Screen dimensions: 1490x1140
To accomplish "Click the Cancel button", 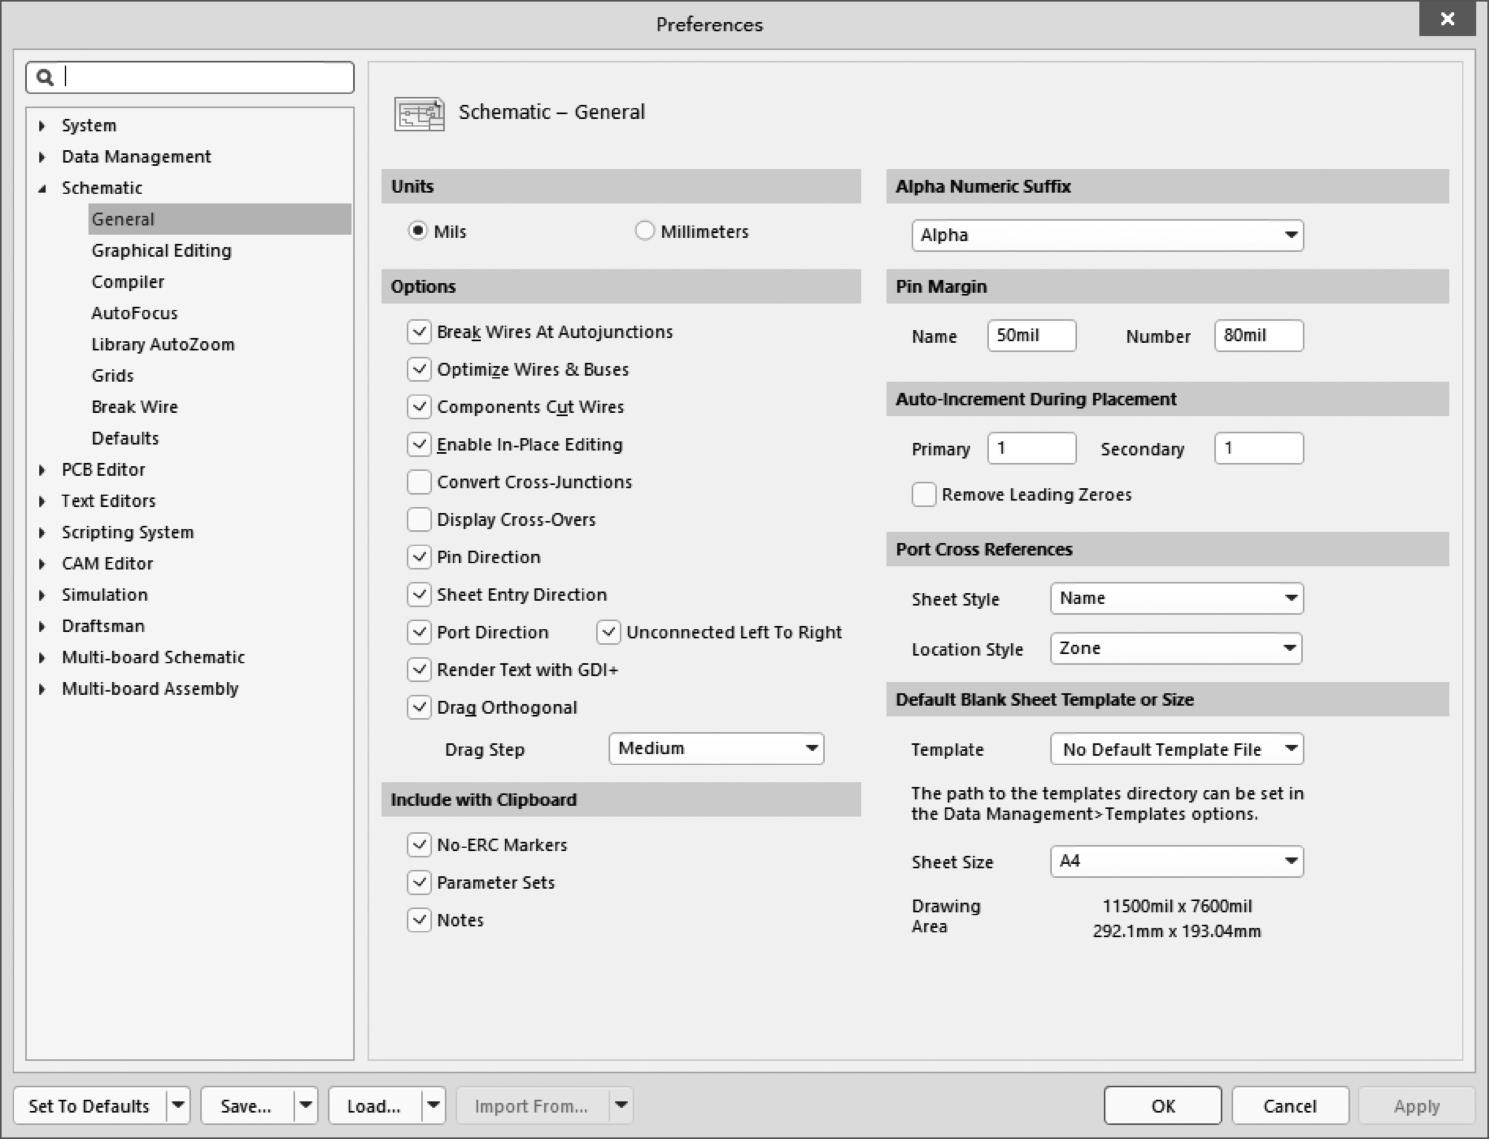I will click(1289, 1106).
